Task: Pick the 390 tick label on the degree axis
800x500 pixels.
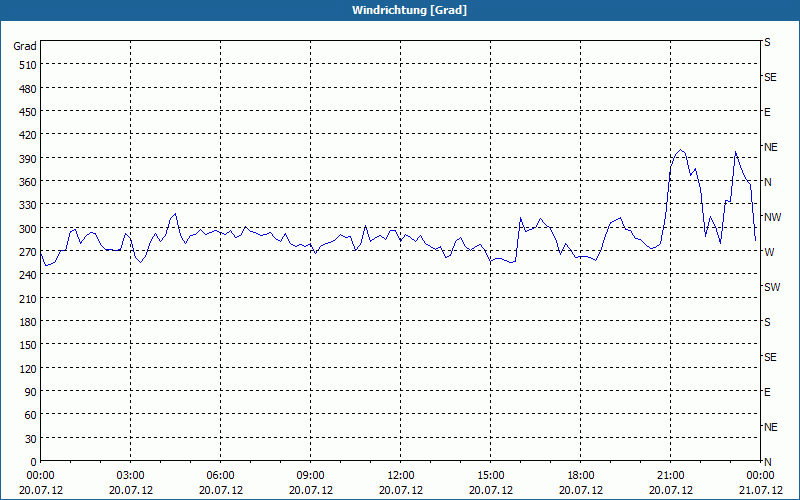Action: (28, 159)
